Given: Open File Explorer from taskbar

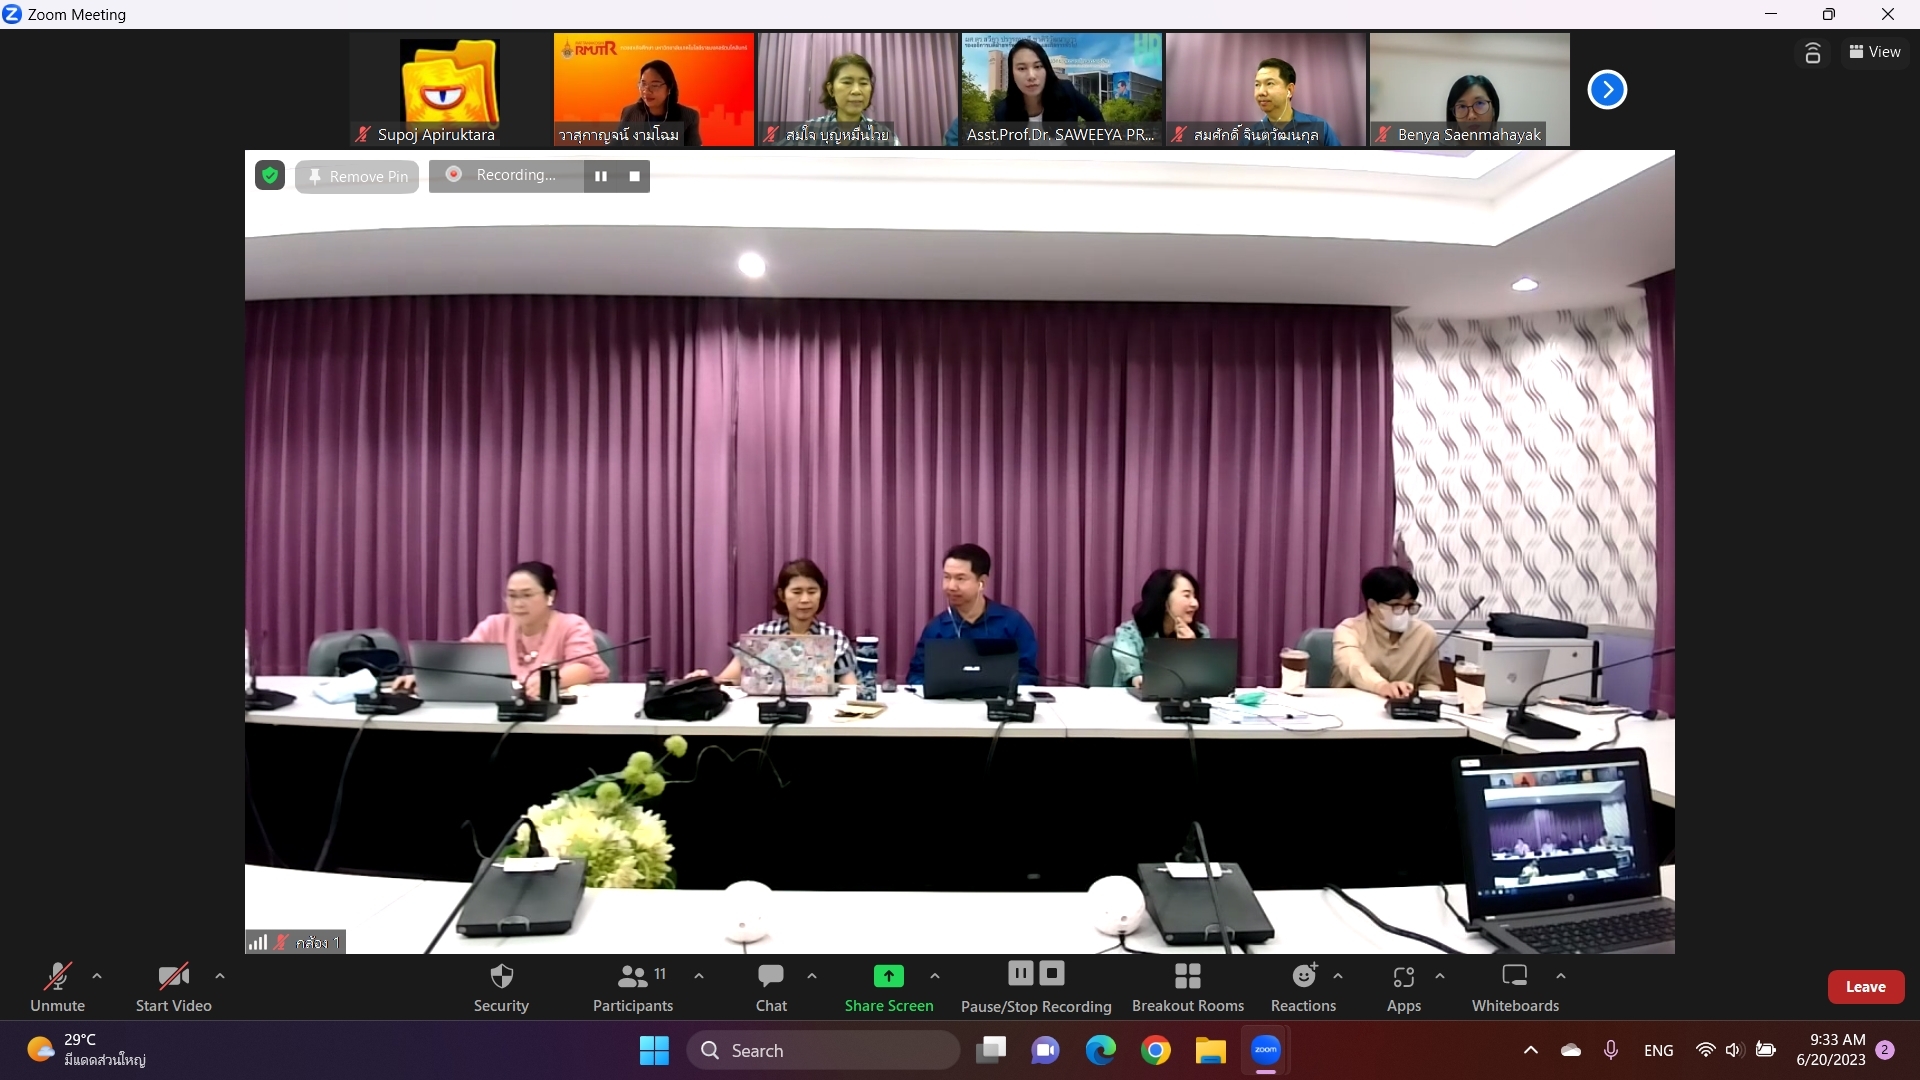Looking at the screenshot, I should click(1210, 1050).
